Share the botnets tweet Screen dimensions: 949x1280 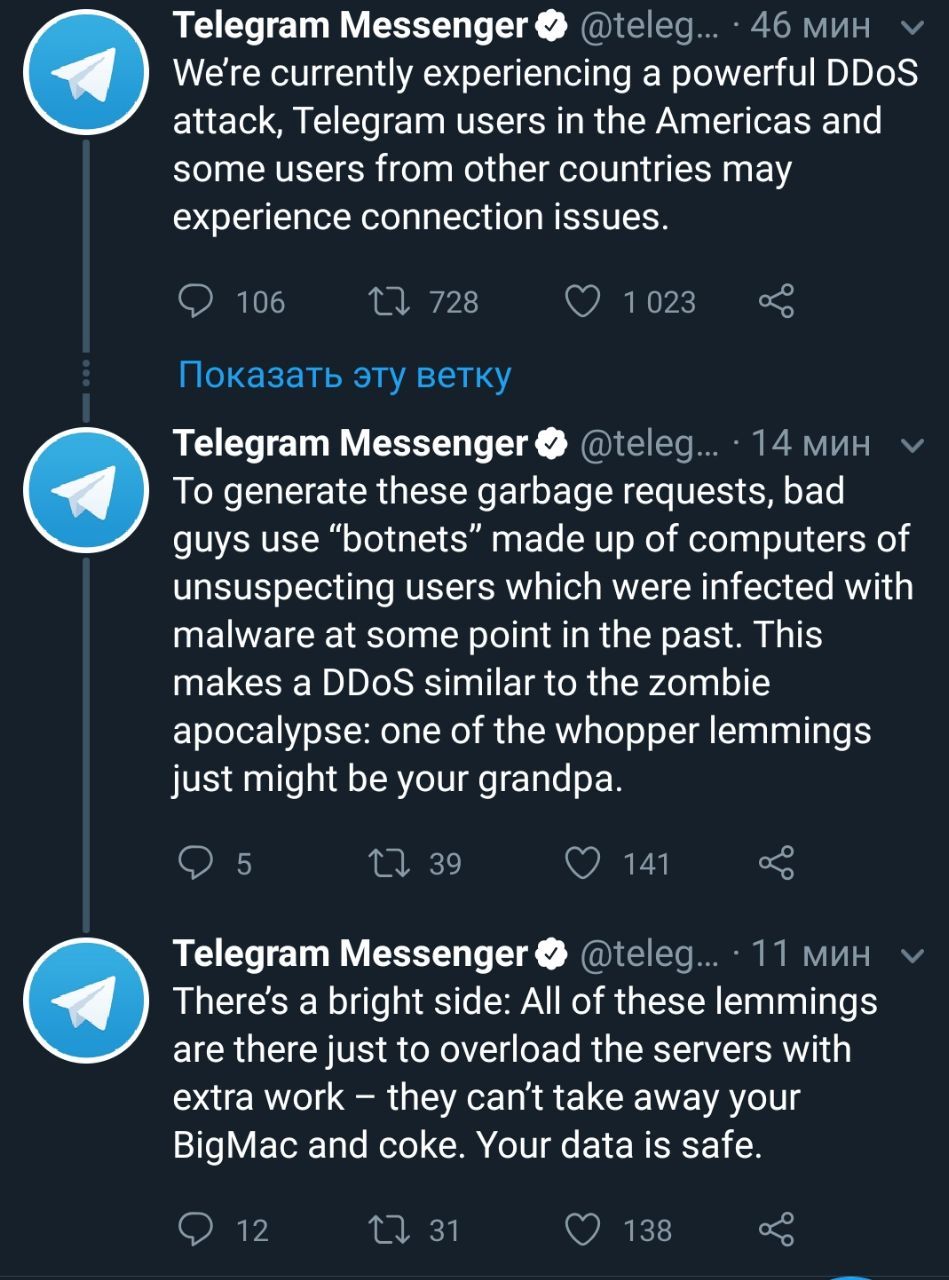point(776,863)
